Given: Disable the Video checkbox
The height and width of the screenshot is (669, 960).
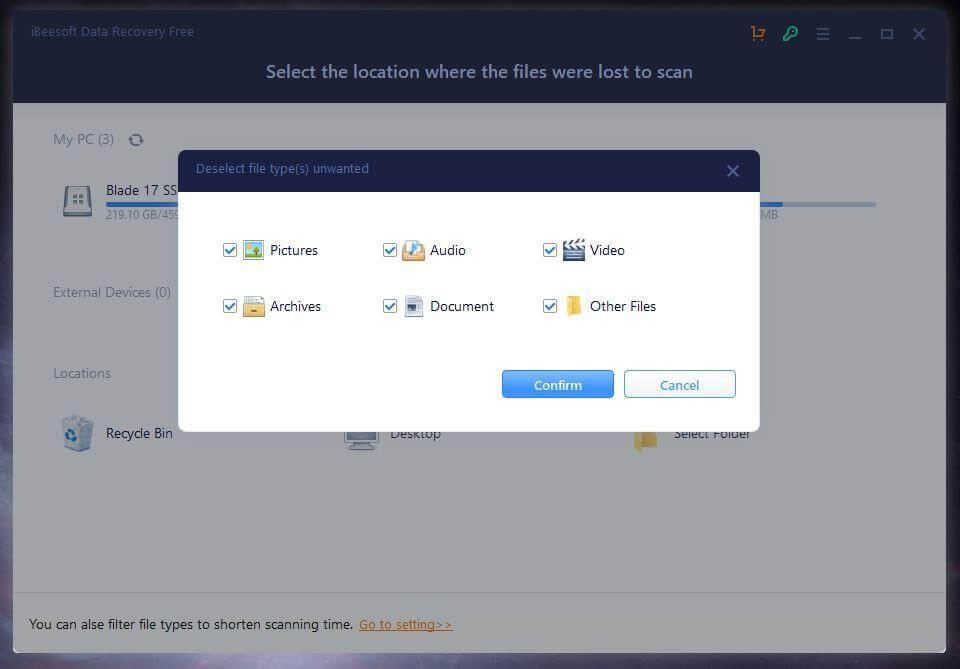Looking at the screenshot, I should (x=550, y=250).
